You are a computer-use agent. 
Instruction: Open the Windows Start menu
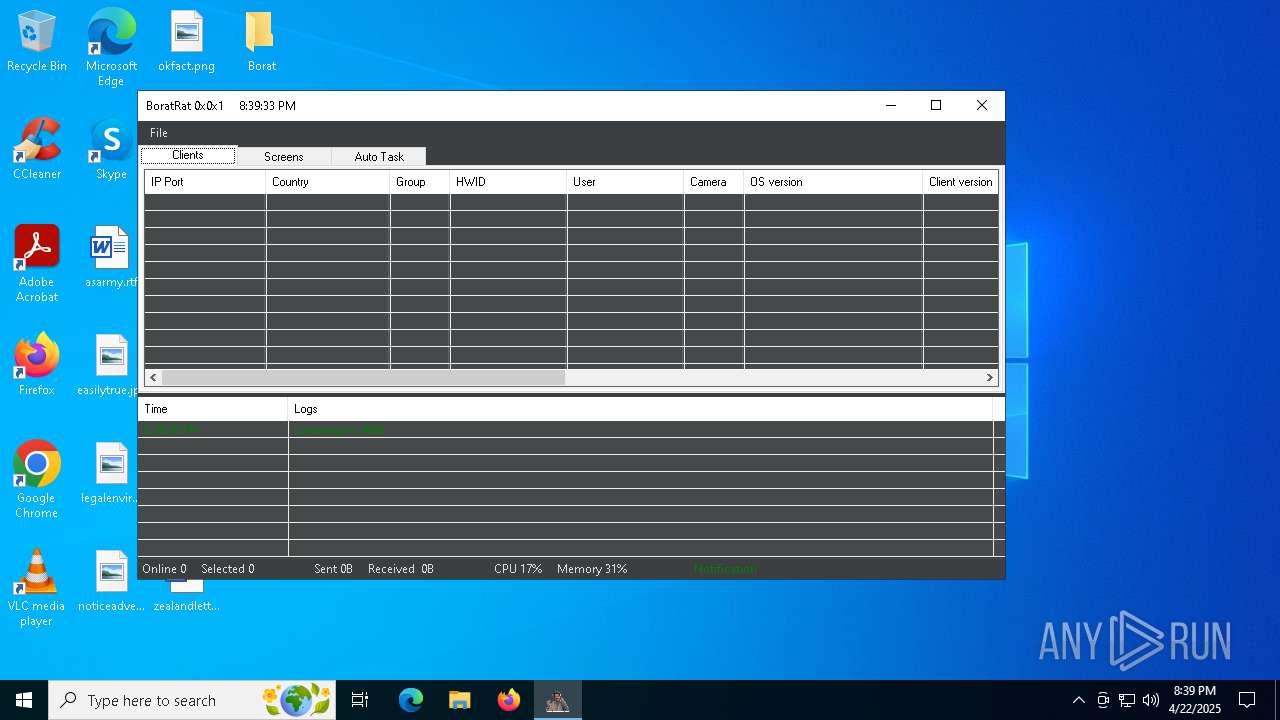(24, 700)
